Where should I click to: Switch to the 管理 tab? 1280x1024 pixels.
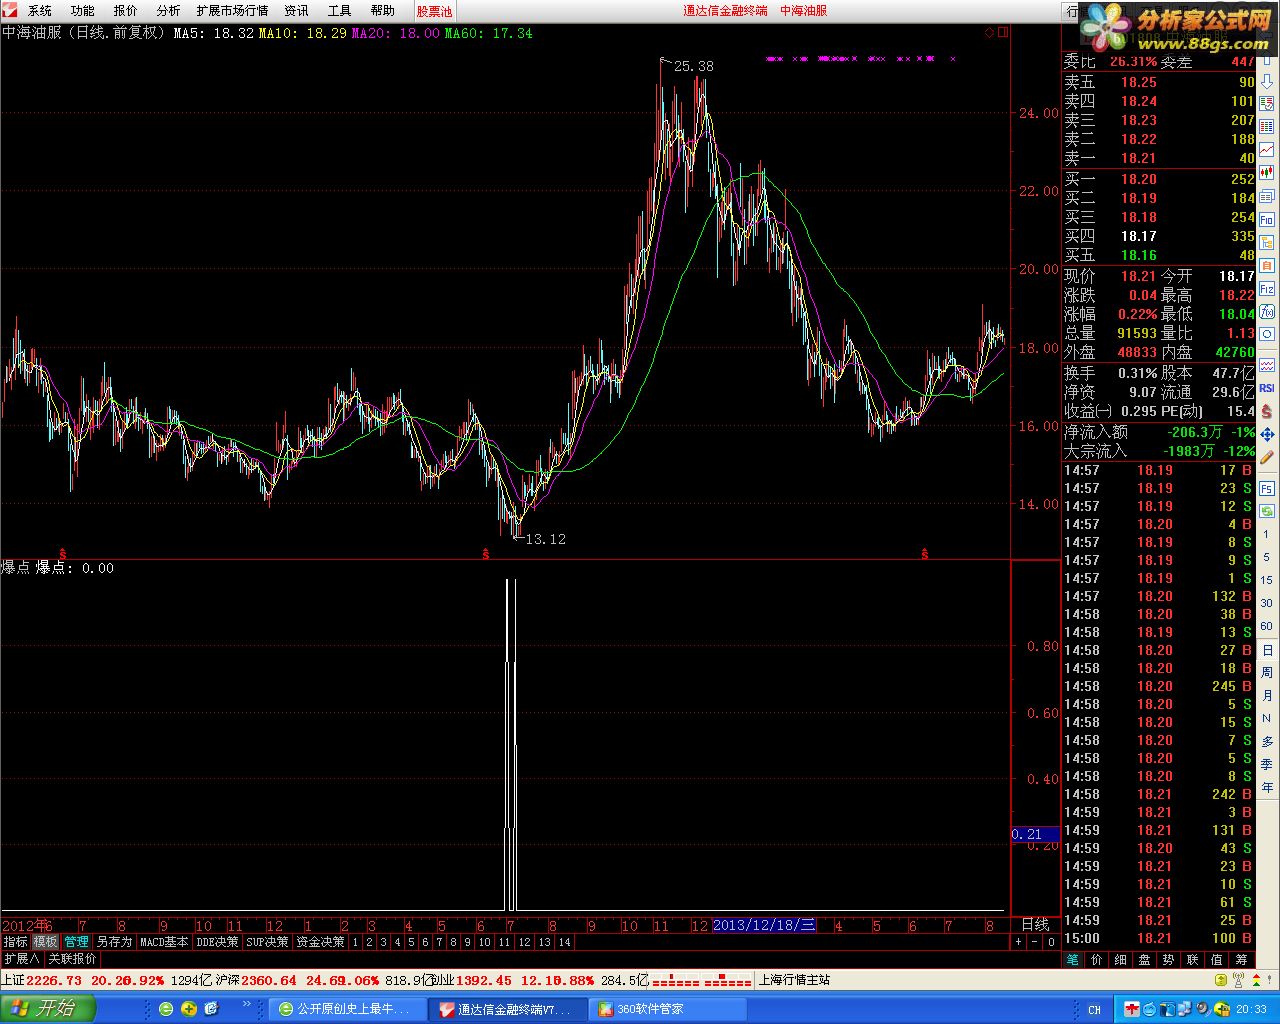tap(77, 942)
